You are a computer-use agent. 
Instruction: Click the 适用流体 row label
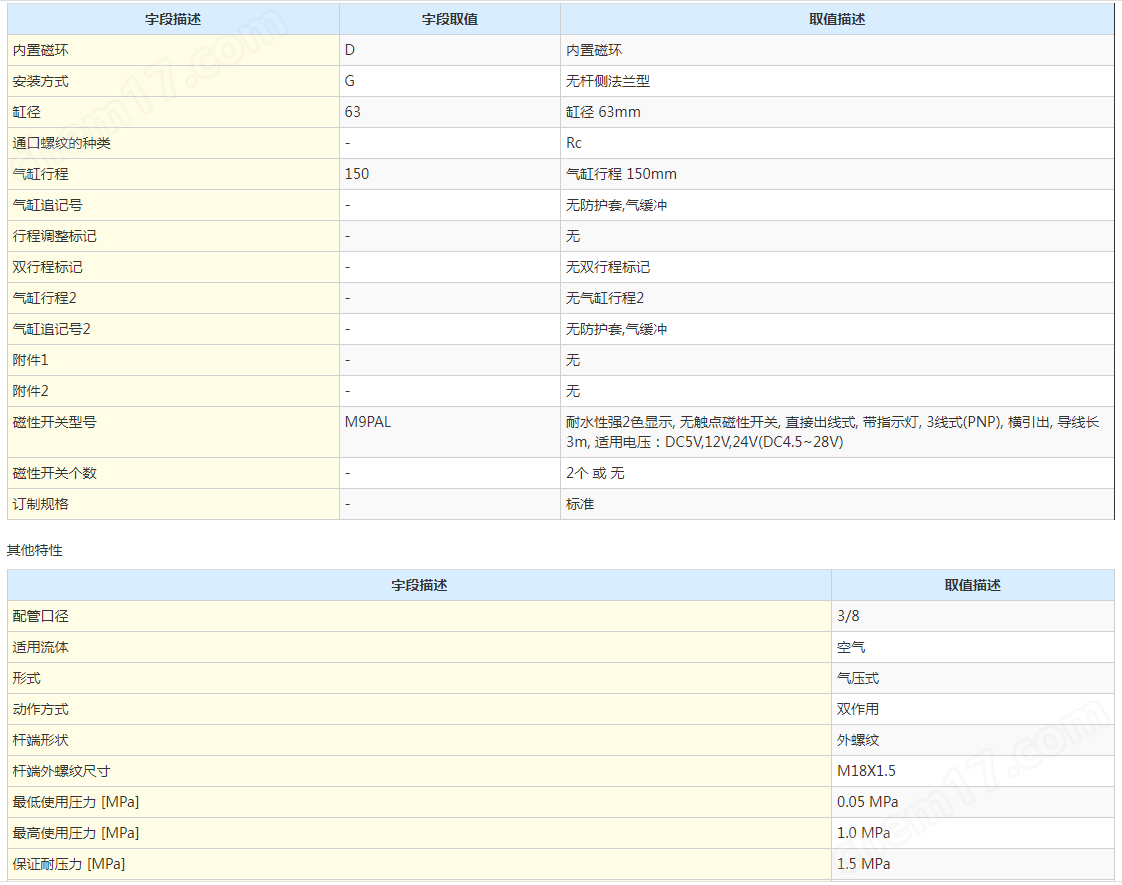pyautogui.click(x=41, y=647)
